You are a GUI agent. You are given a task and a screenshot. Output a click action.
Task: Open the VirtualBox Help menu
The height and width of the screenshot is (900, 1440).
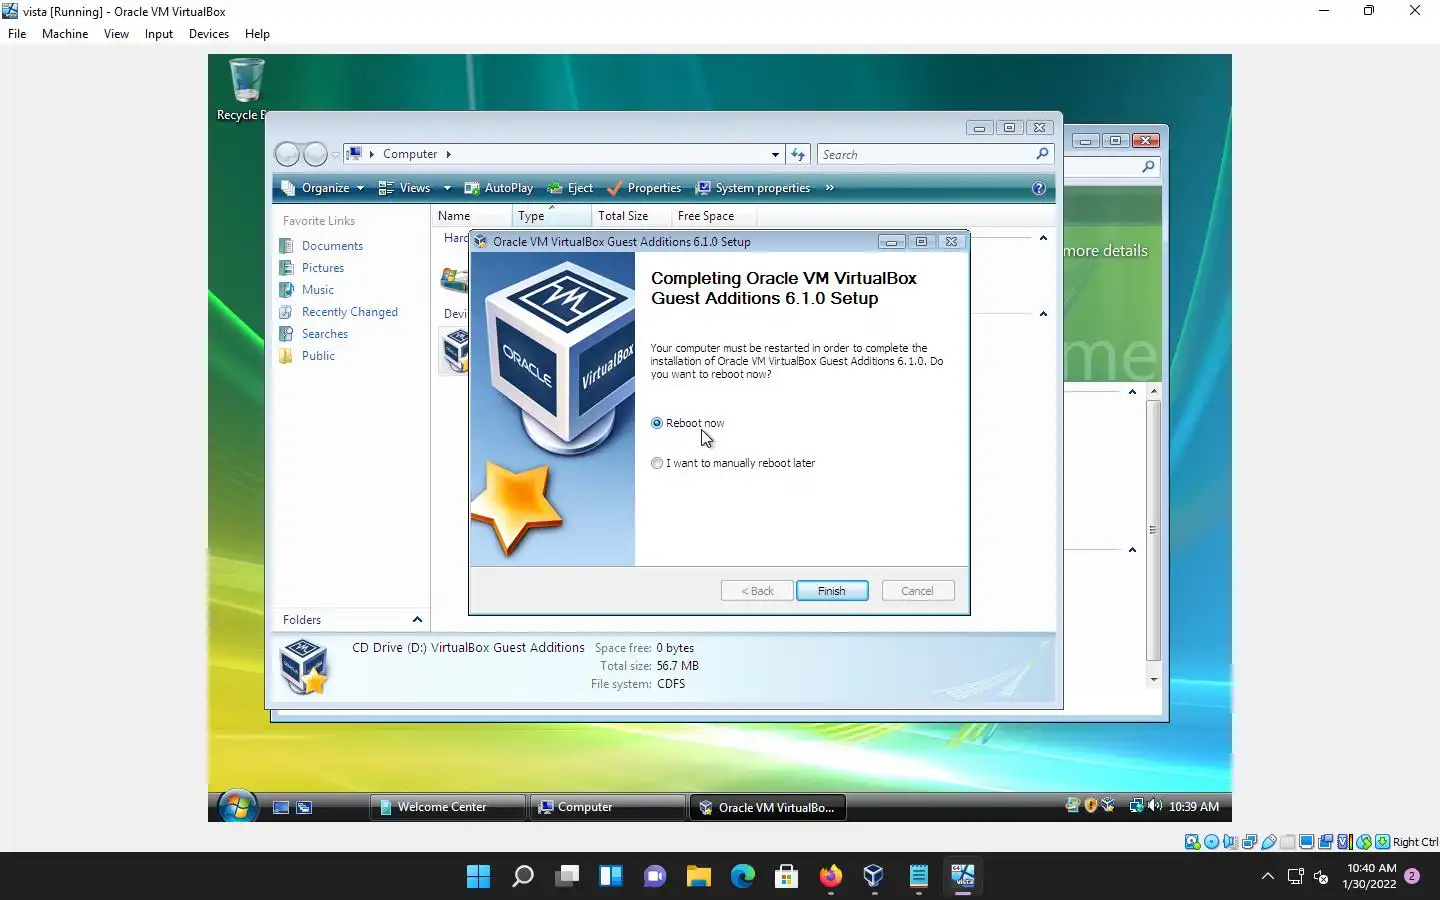pyautogui.click(x=257, y=33)
